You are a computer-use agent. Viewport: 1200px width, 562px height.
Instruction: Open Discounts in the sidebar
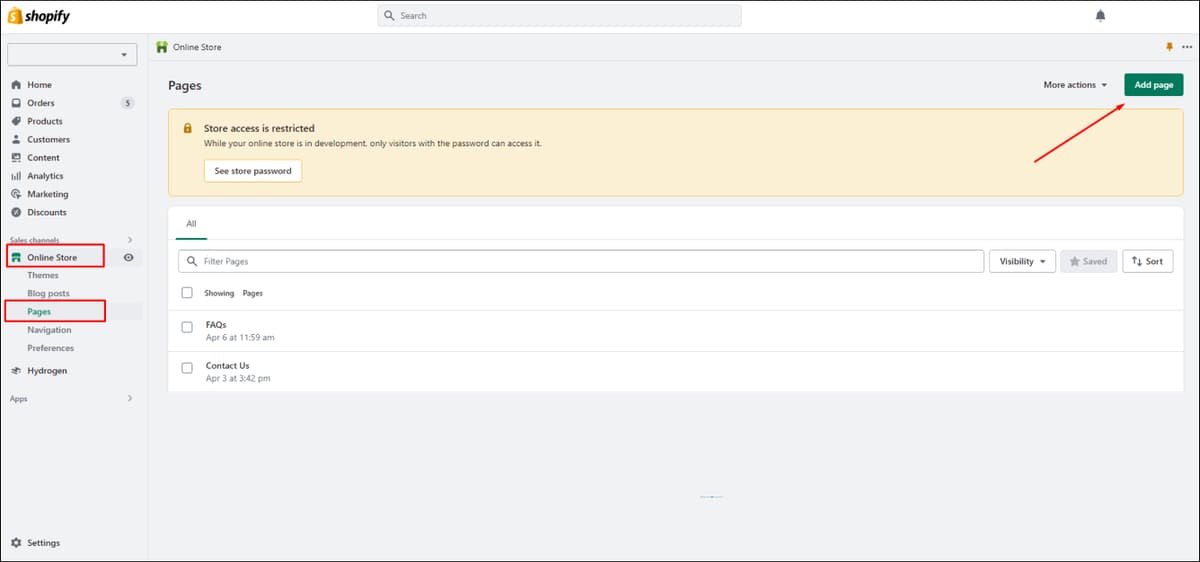pos(47,212)
